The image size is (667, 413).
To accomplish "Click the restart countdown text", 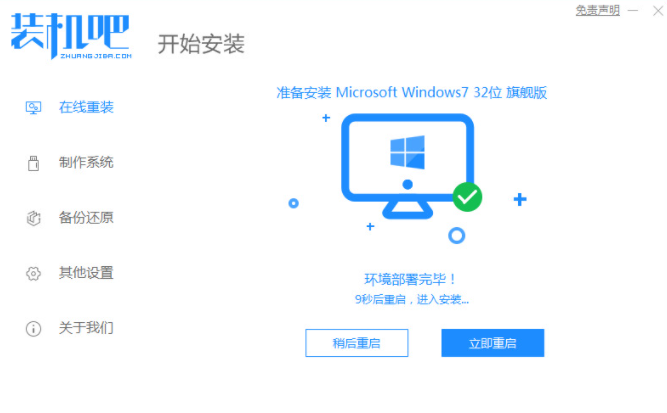I will click(412, 300).
